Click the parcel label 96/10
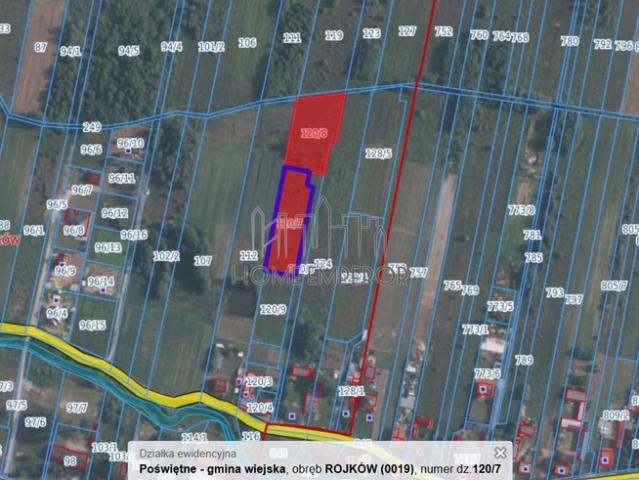Viewport: 639px width, 480px height. pyautogui.click(x=130, y=143)
